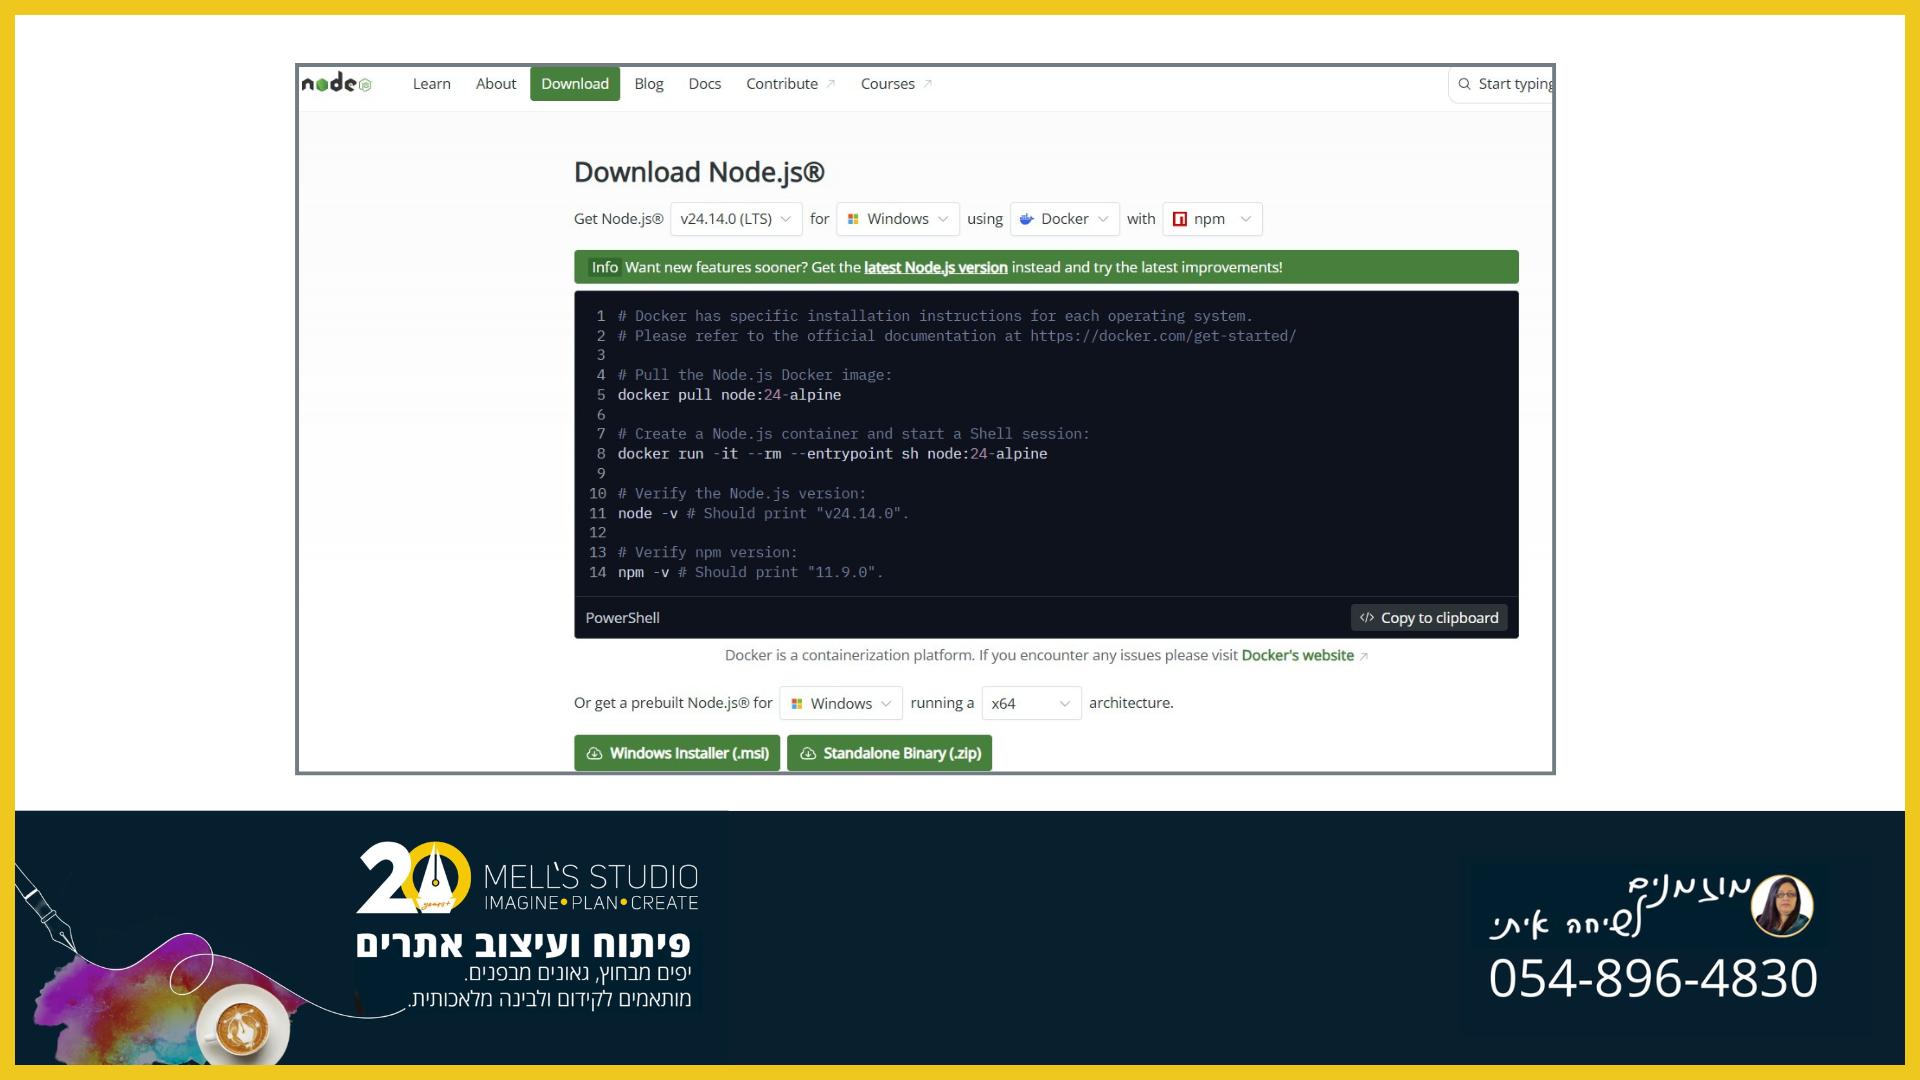Viewport: 1920px width, 1080px height.
Task: Select the Download tab in the navigation
Action: pyautogui.click(x=575, y=84)
